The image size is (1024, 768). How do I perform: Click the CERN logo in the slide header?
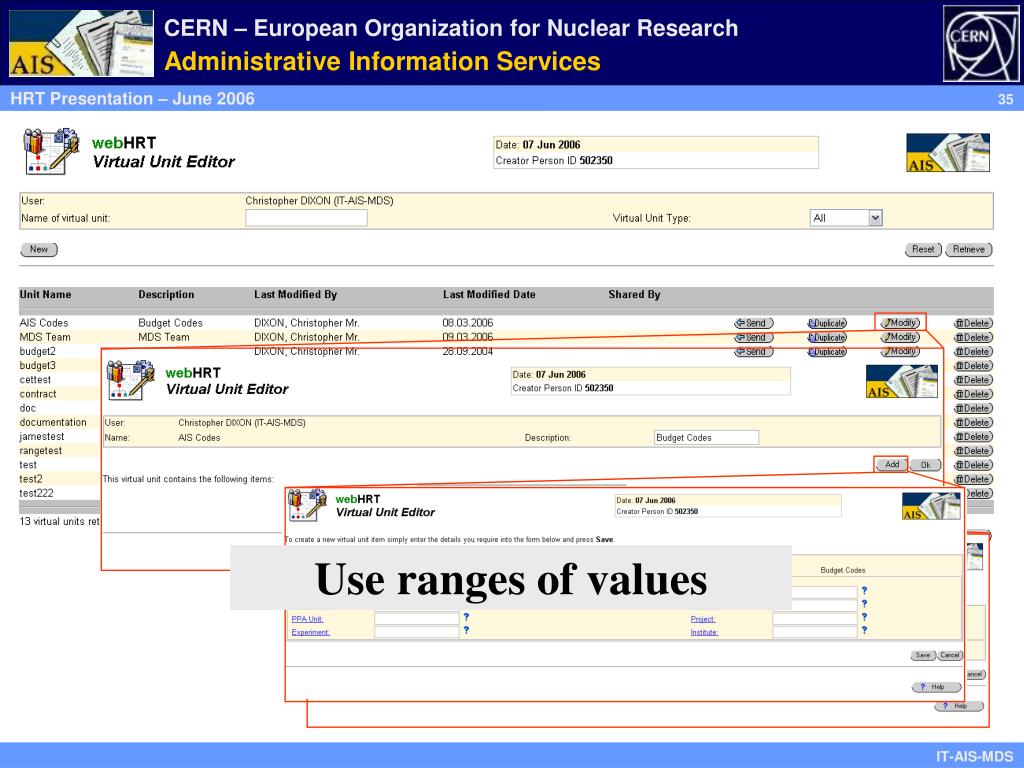tap(981, 43)
